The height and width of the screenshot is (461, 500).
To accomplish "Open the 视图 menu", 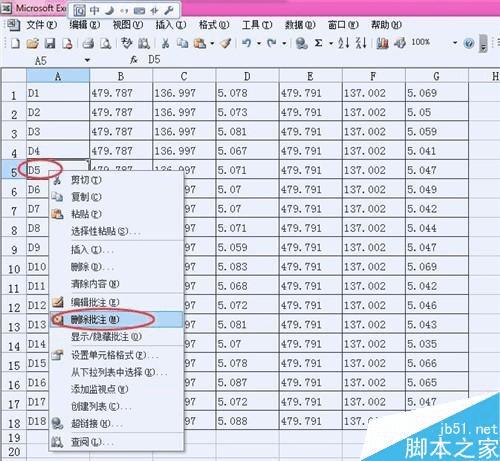I will [128, 25].
